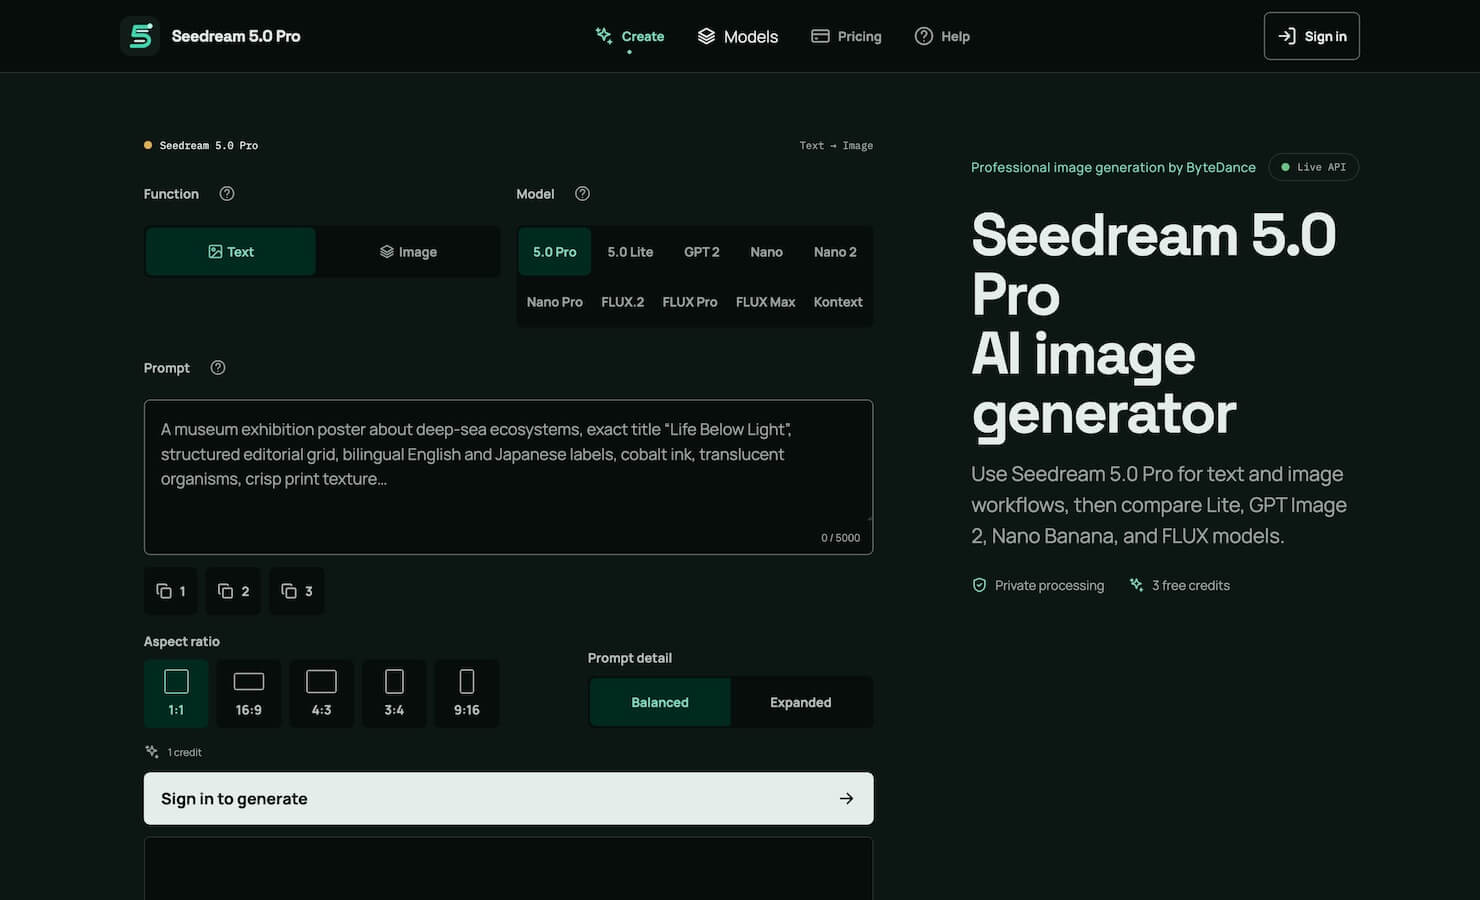Select 1:1 aspect ratio
This screenshot has height=900, width=1480.
(x=176, y=693)
